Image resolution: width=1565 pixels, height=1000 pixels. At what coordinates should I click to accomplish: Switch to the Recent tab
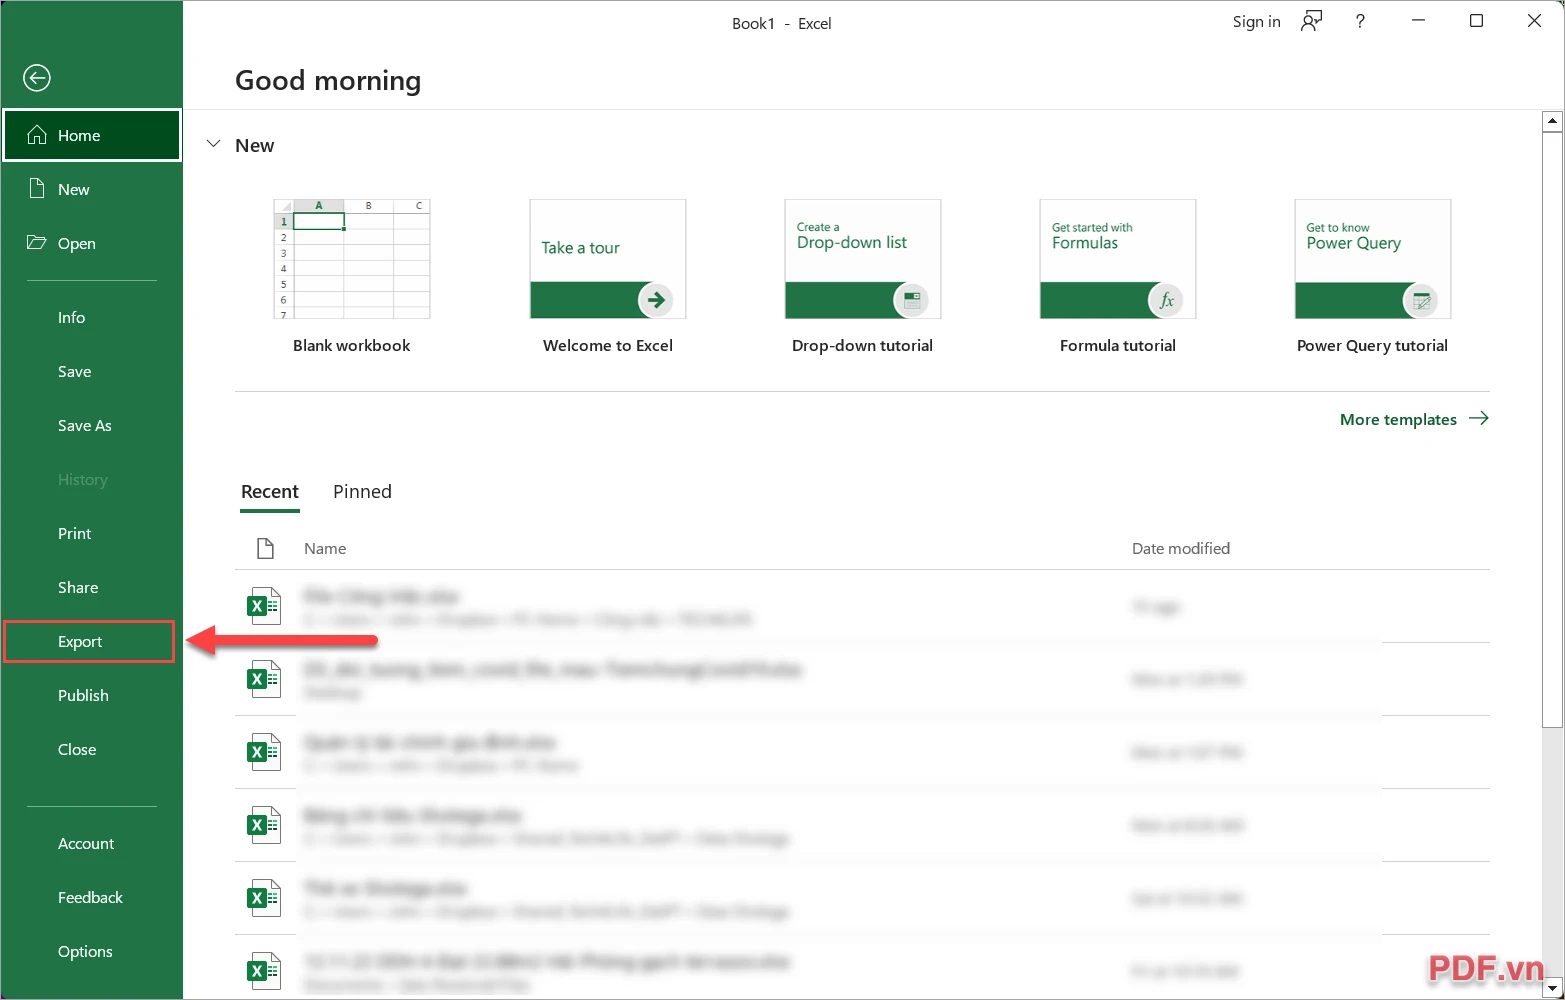coord(270,491)
